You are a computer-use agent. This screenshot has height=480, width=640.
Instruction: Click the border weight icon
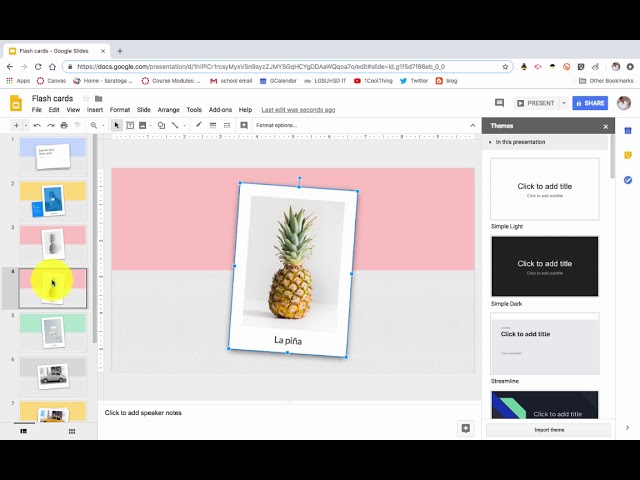tap(213, 125)
